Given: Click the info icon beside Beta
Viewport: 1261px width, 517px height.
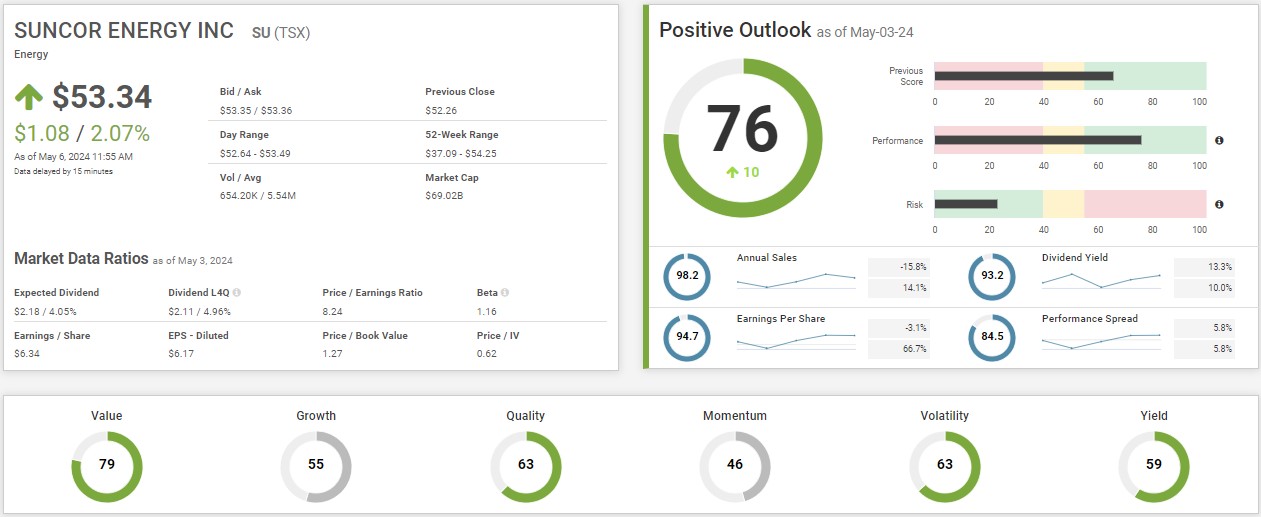Looking at the screenshot, I should click(505, 293).
